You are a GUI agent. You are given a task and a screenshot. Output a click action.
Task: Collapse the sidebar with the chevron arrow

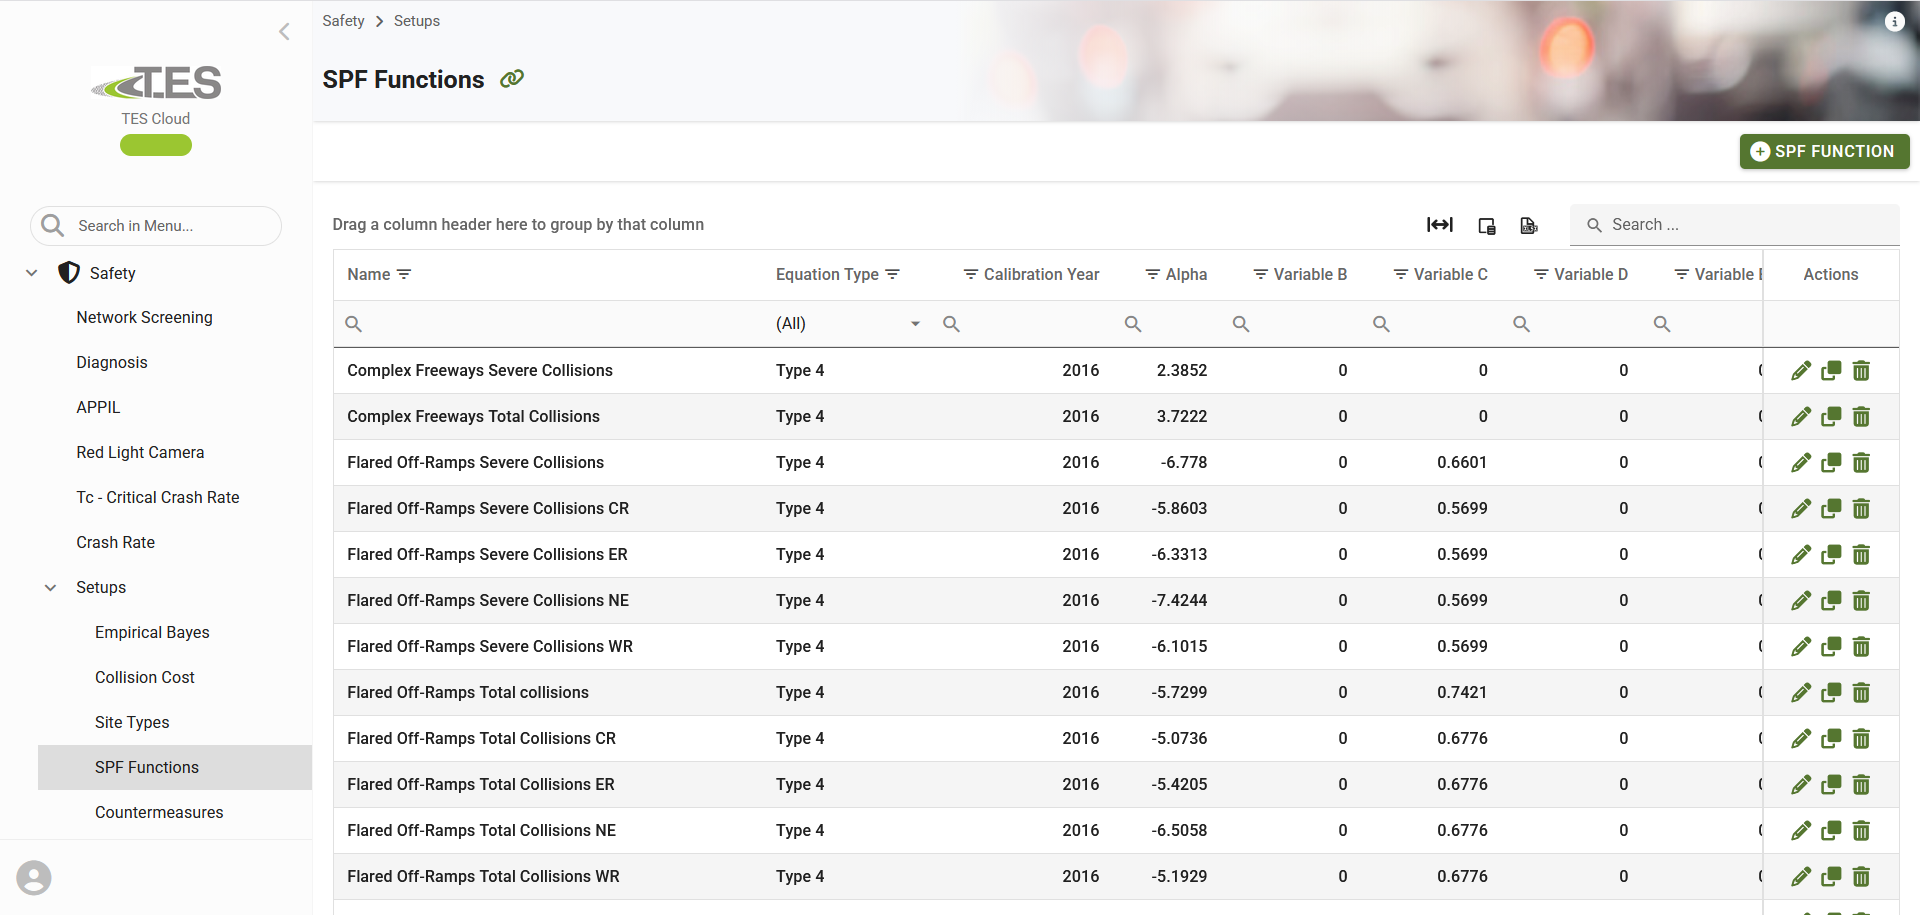(284, 32)
